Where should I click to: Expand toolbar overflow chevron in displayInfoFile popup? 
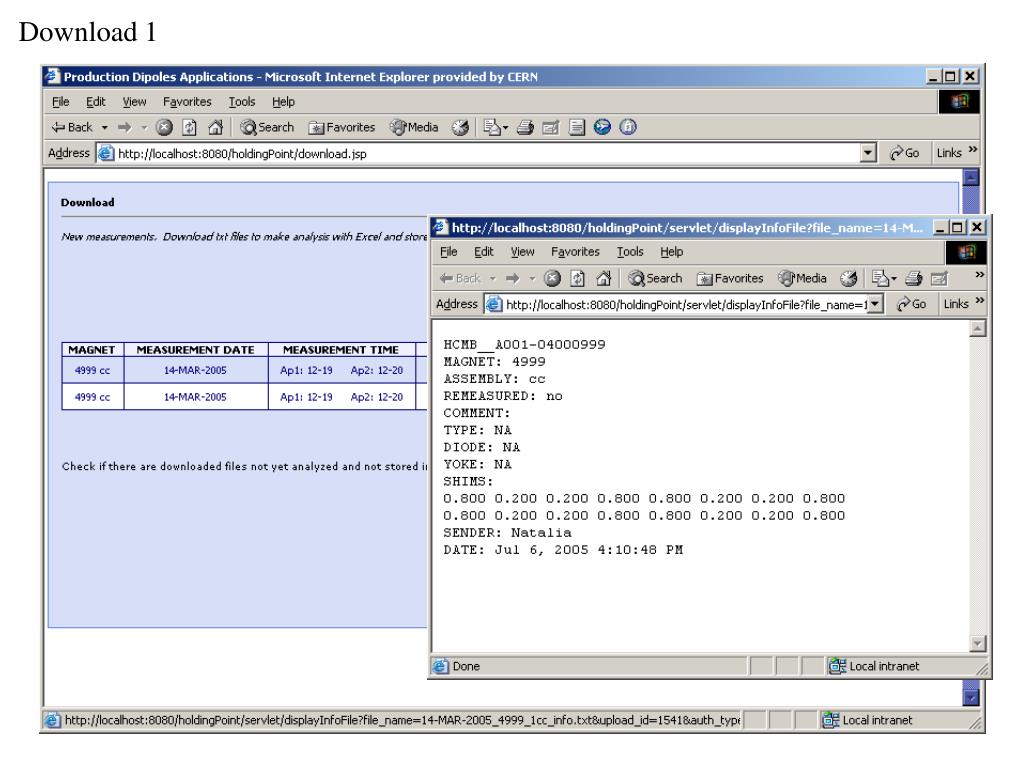pos(979,275)
